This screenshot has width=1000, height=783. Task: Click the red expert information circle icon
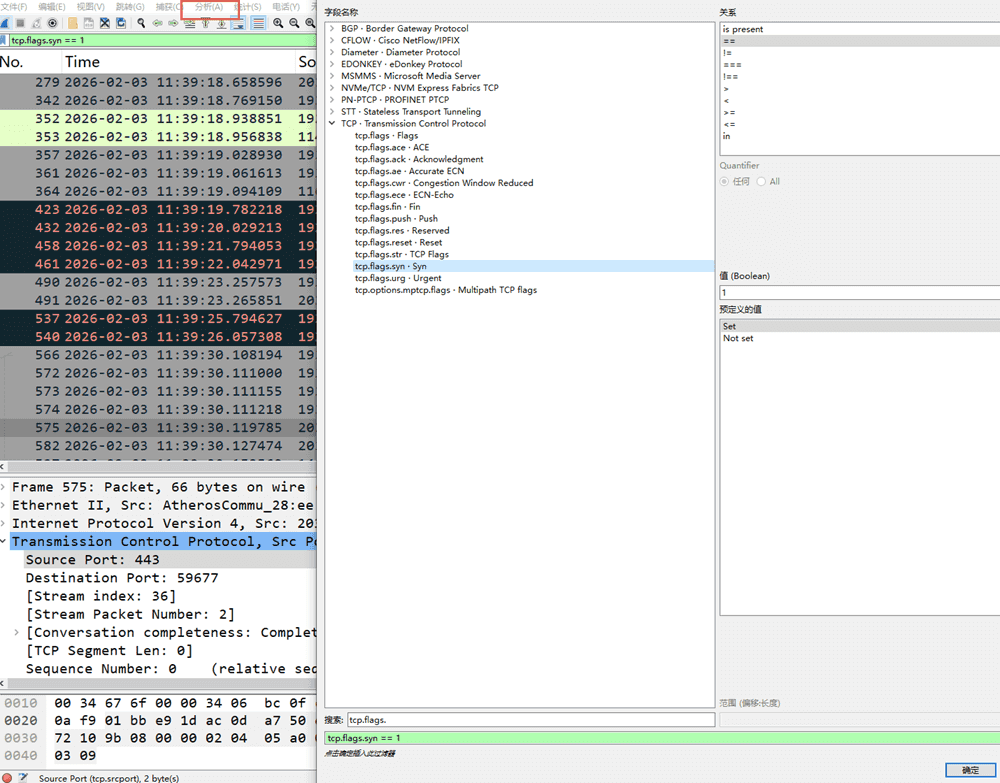[8, 777]
